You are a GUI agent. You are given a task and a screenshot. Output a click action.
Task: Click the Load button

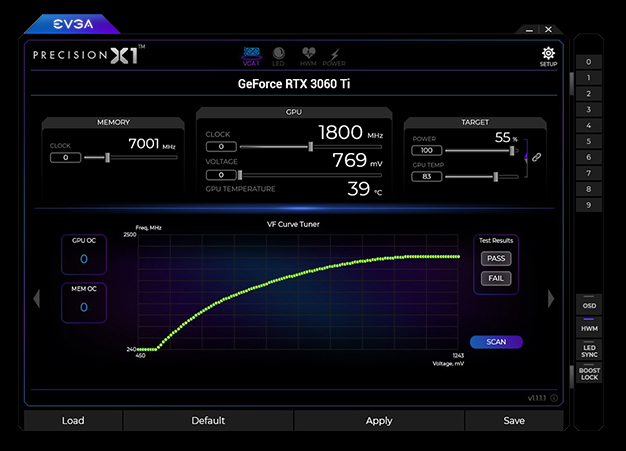(x=73, y=421)
